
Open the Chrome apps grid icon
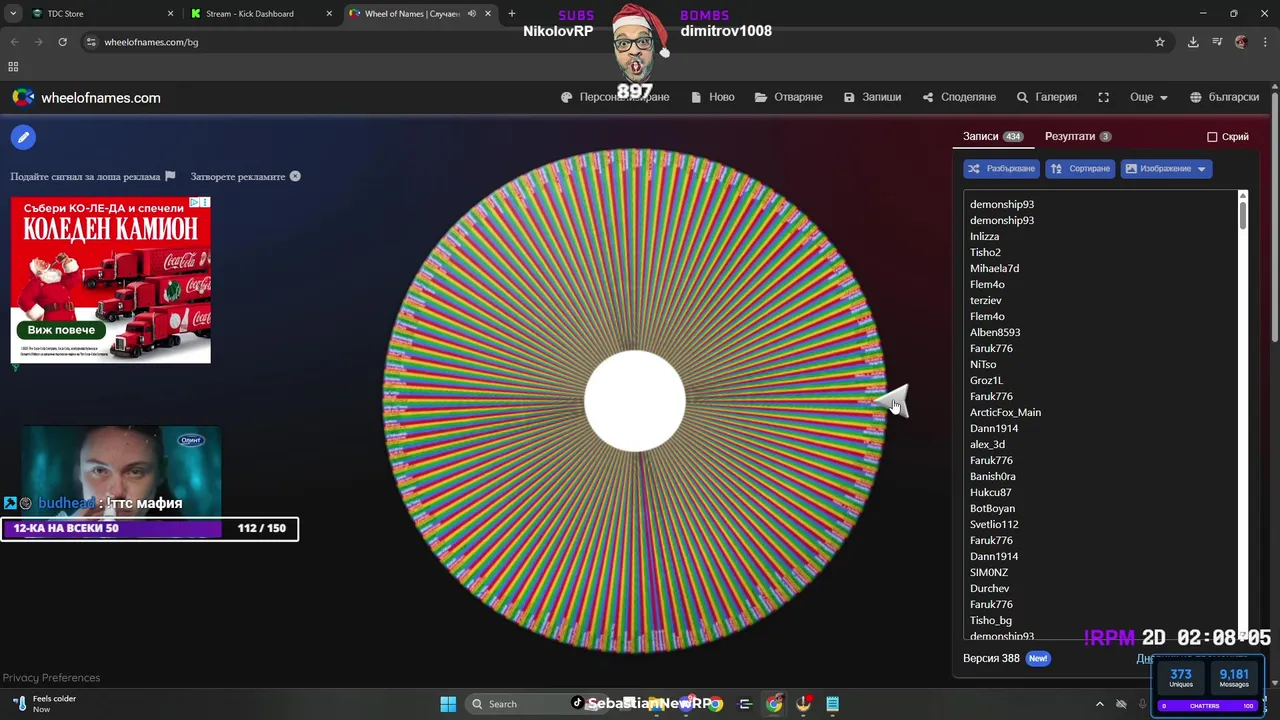pos(13,67)
